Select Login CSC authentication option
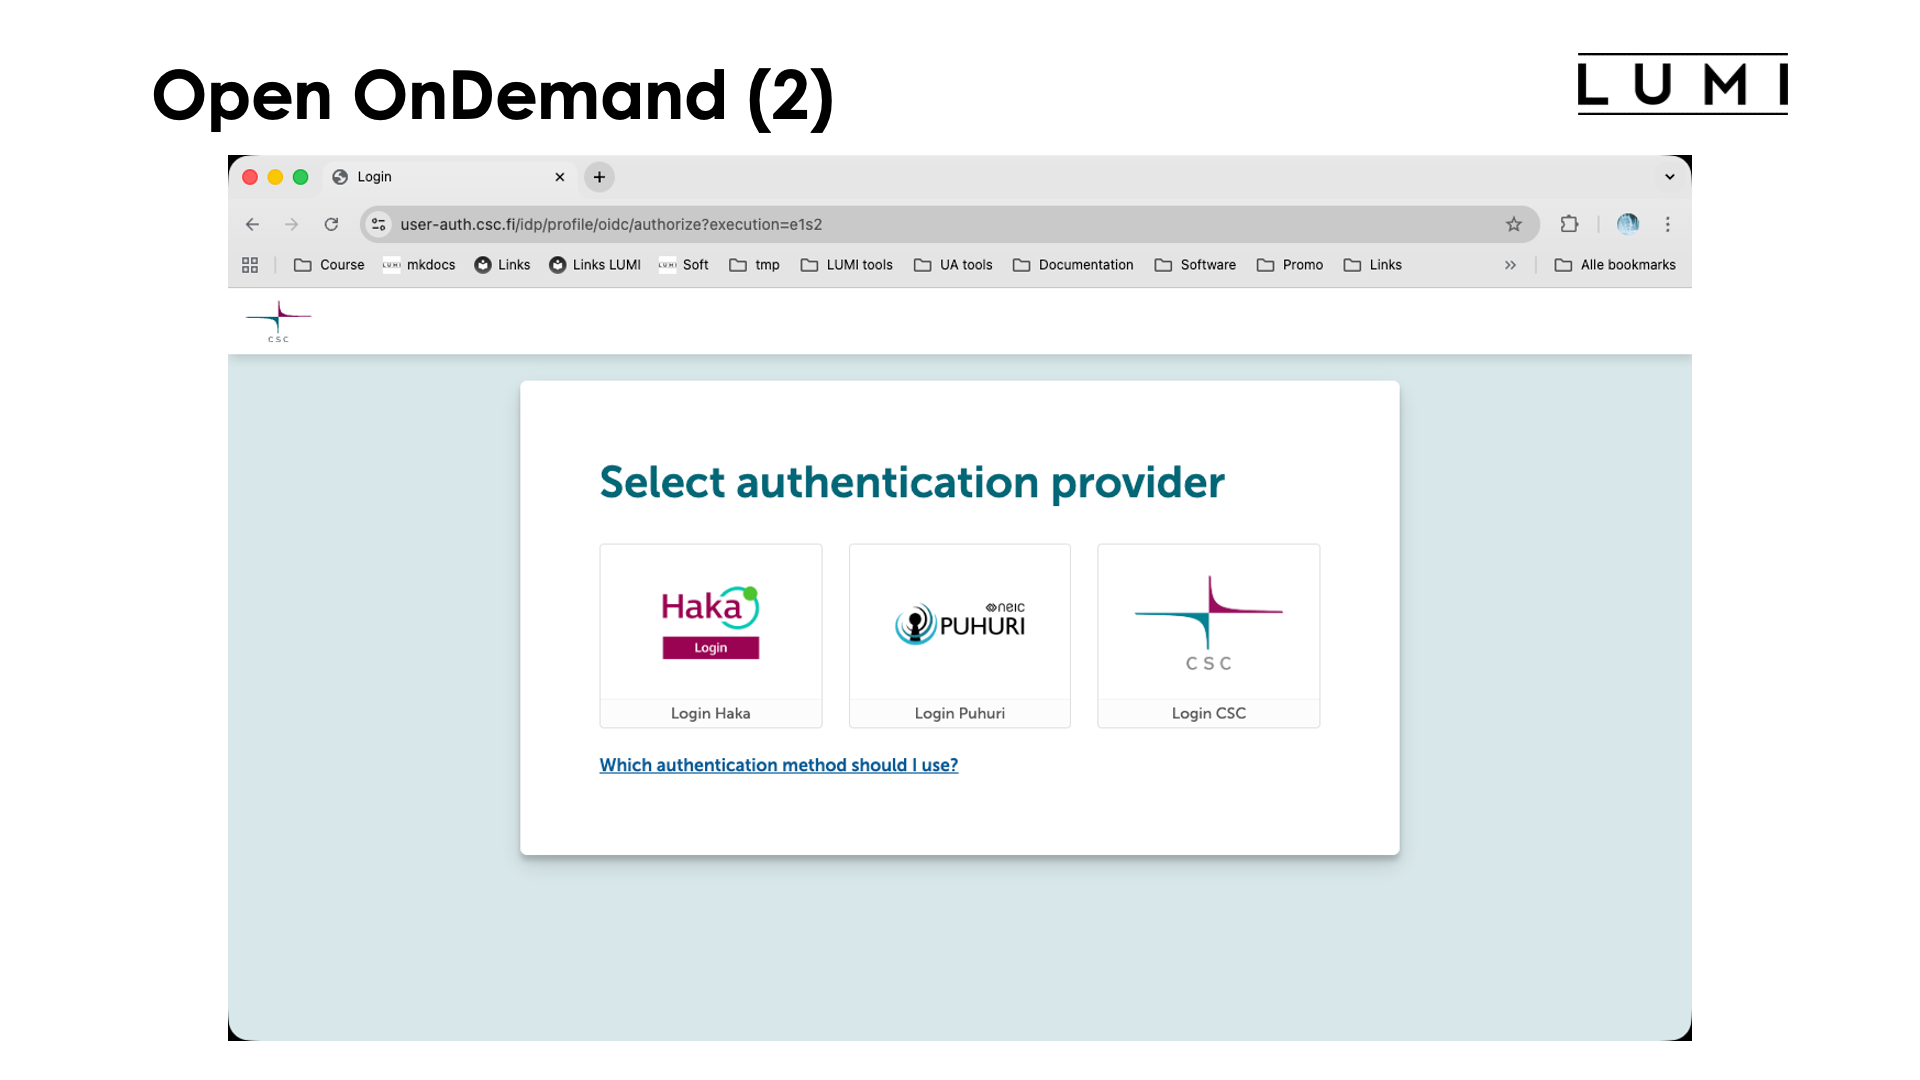The height and width of the screenshot is (1080, 1920). (x=1208, y=636)
